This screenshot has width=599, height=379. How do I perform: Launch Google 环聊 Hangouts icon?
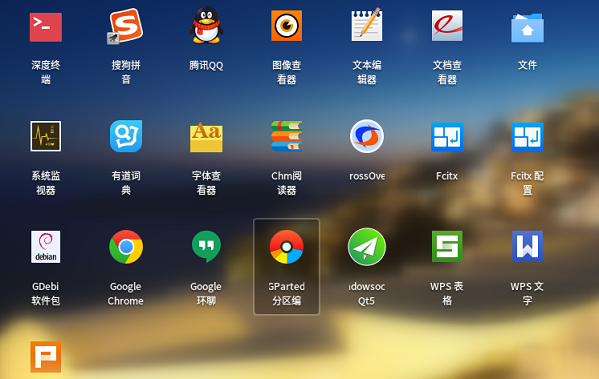point(206,246)
